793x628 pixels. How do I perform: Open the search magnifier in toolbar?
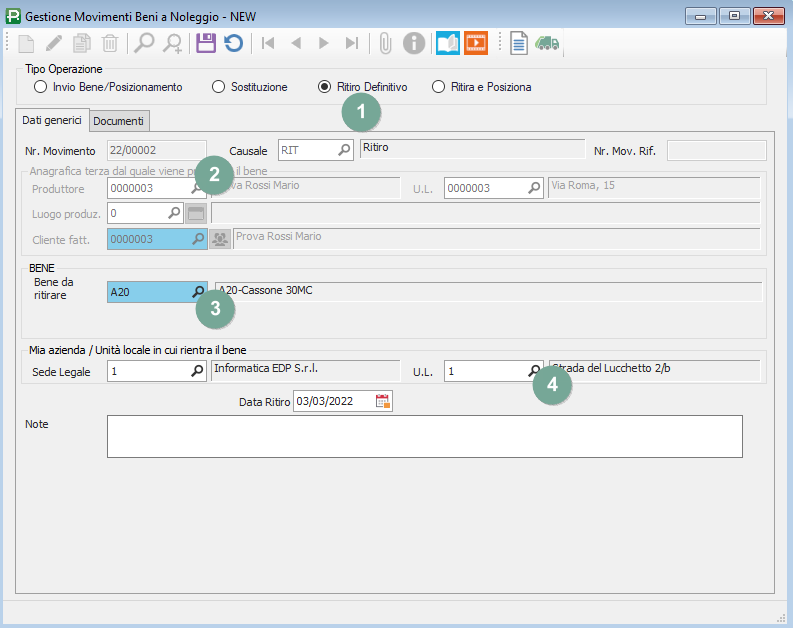145,43
